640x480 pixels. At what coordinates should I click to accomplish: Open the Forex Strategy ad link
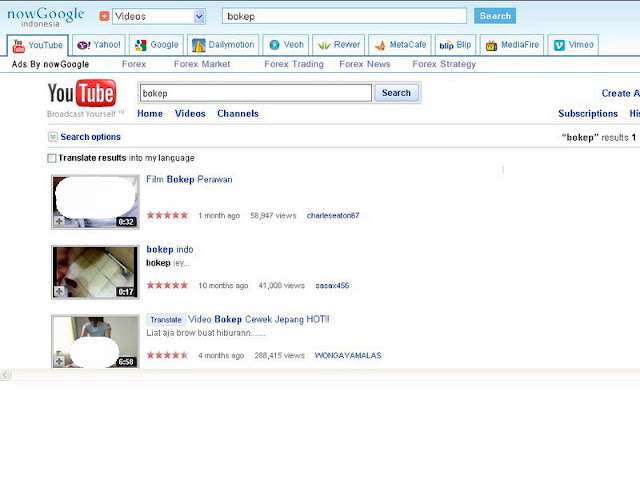click(x=444, y=64)
